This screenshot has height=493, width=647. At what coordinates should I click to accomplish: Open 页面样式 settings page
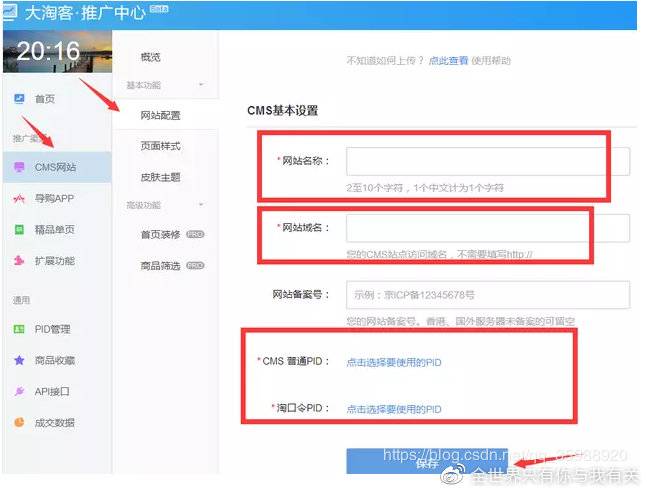tap(160, 146)
